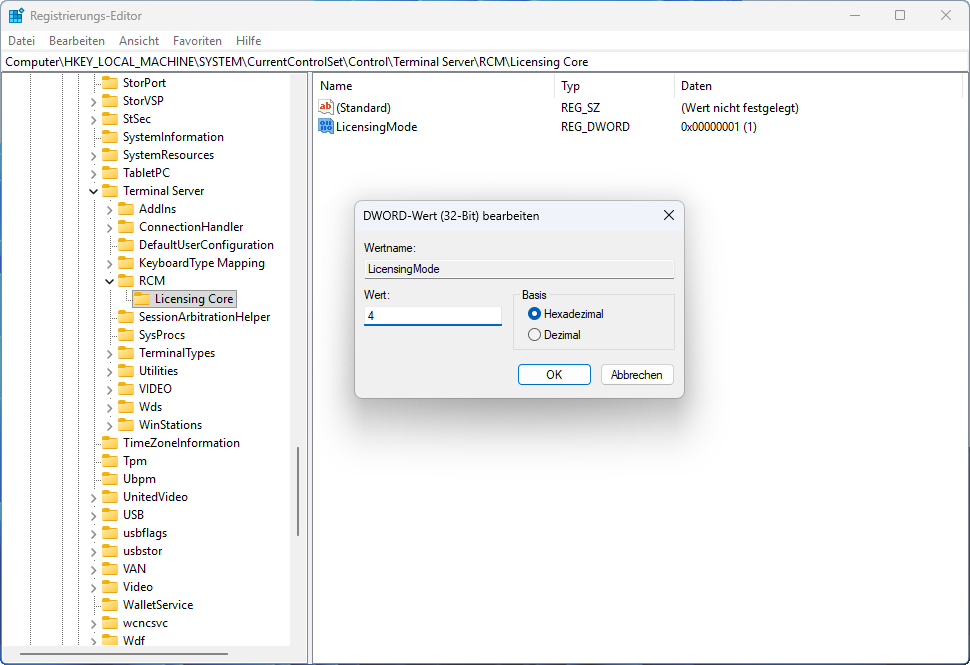Expand the KeyboardType Mapping key
Viewport: 970px width, 665px height.
point(109,264)
